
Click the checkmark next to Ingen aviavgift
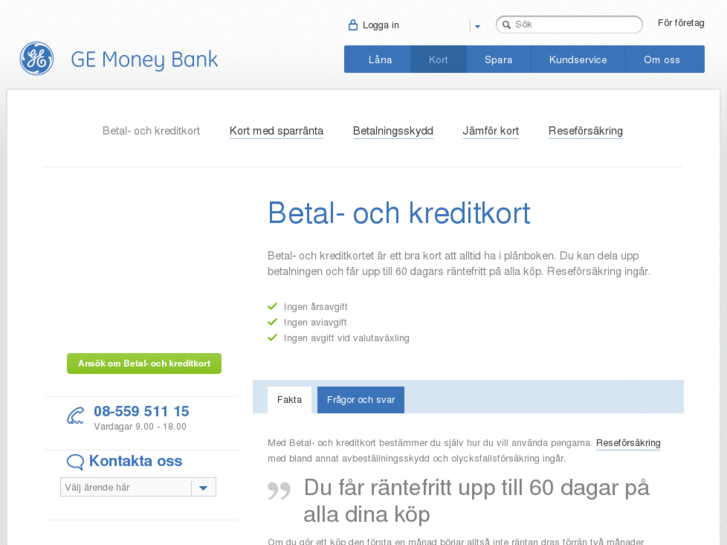pos(272,322)
